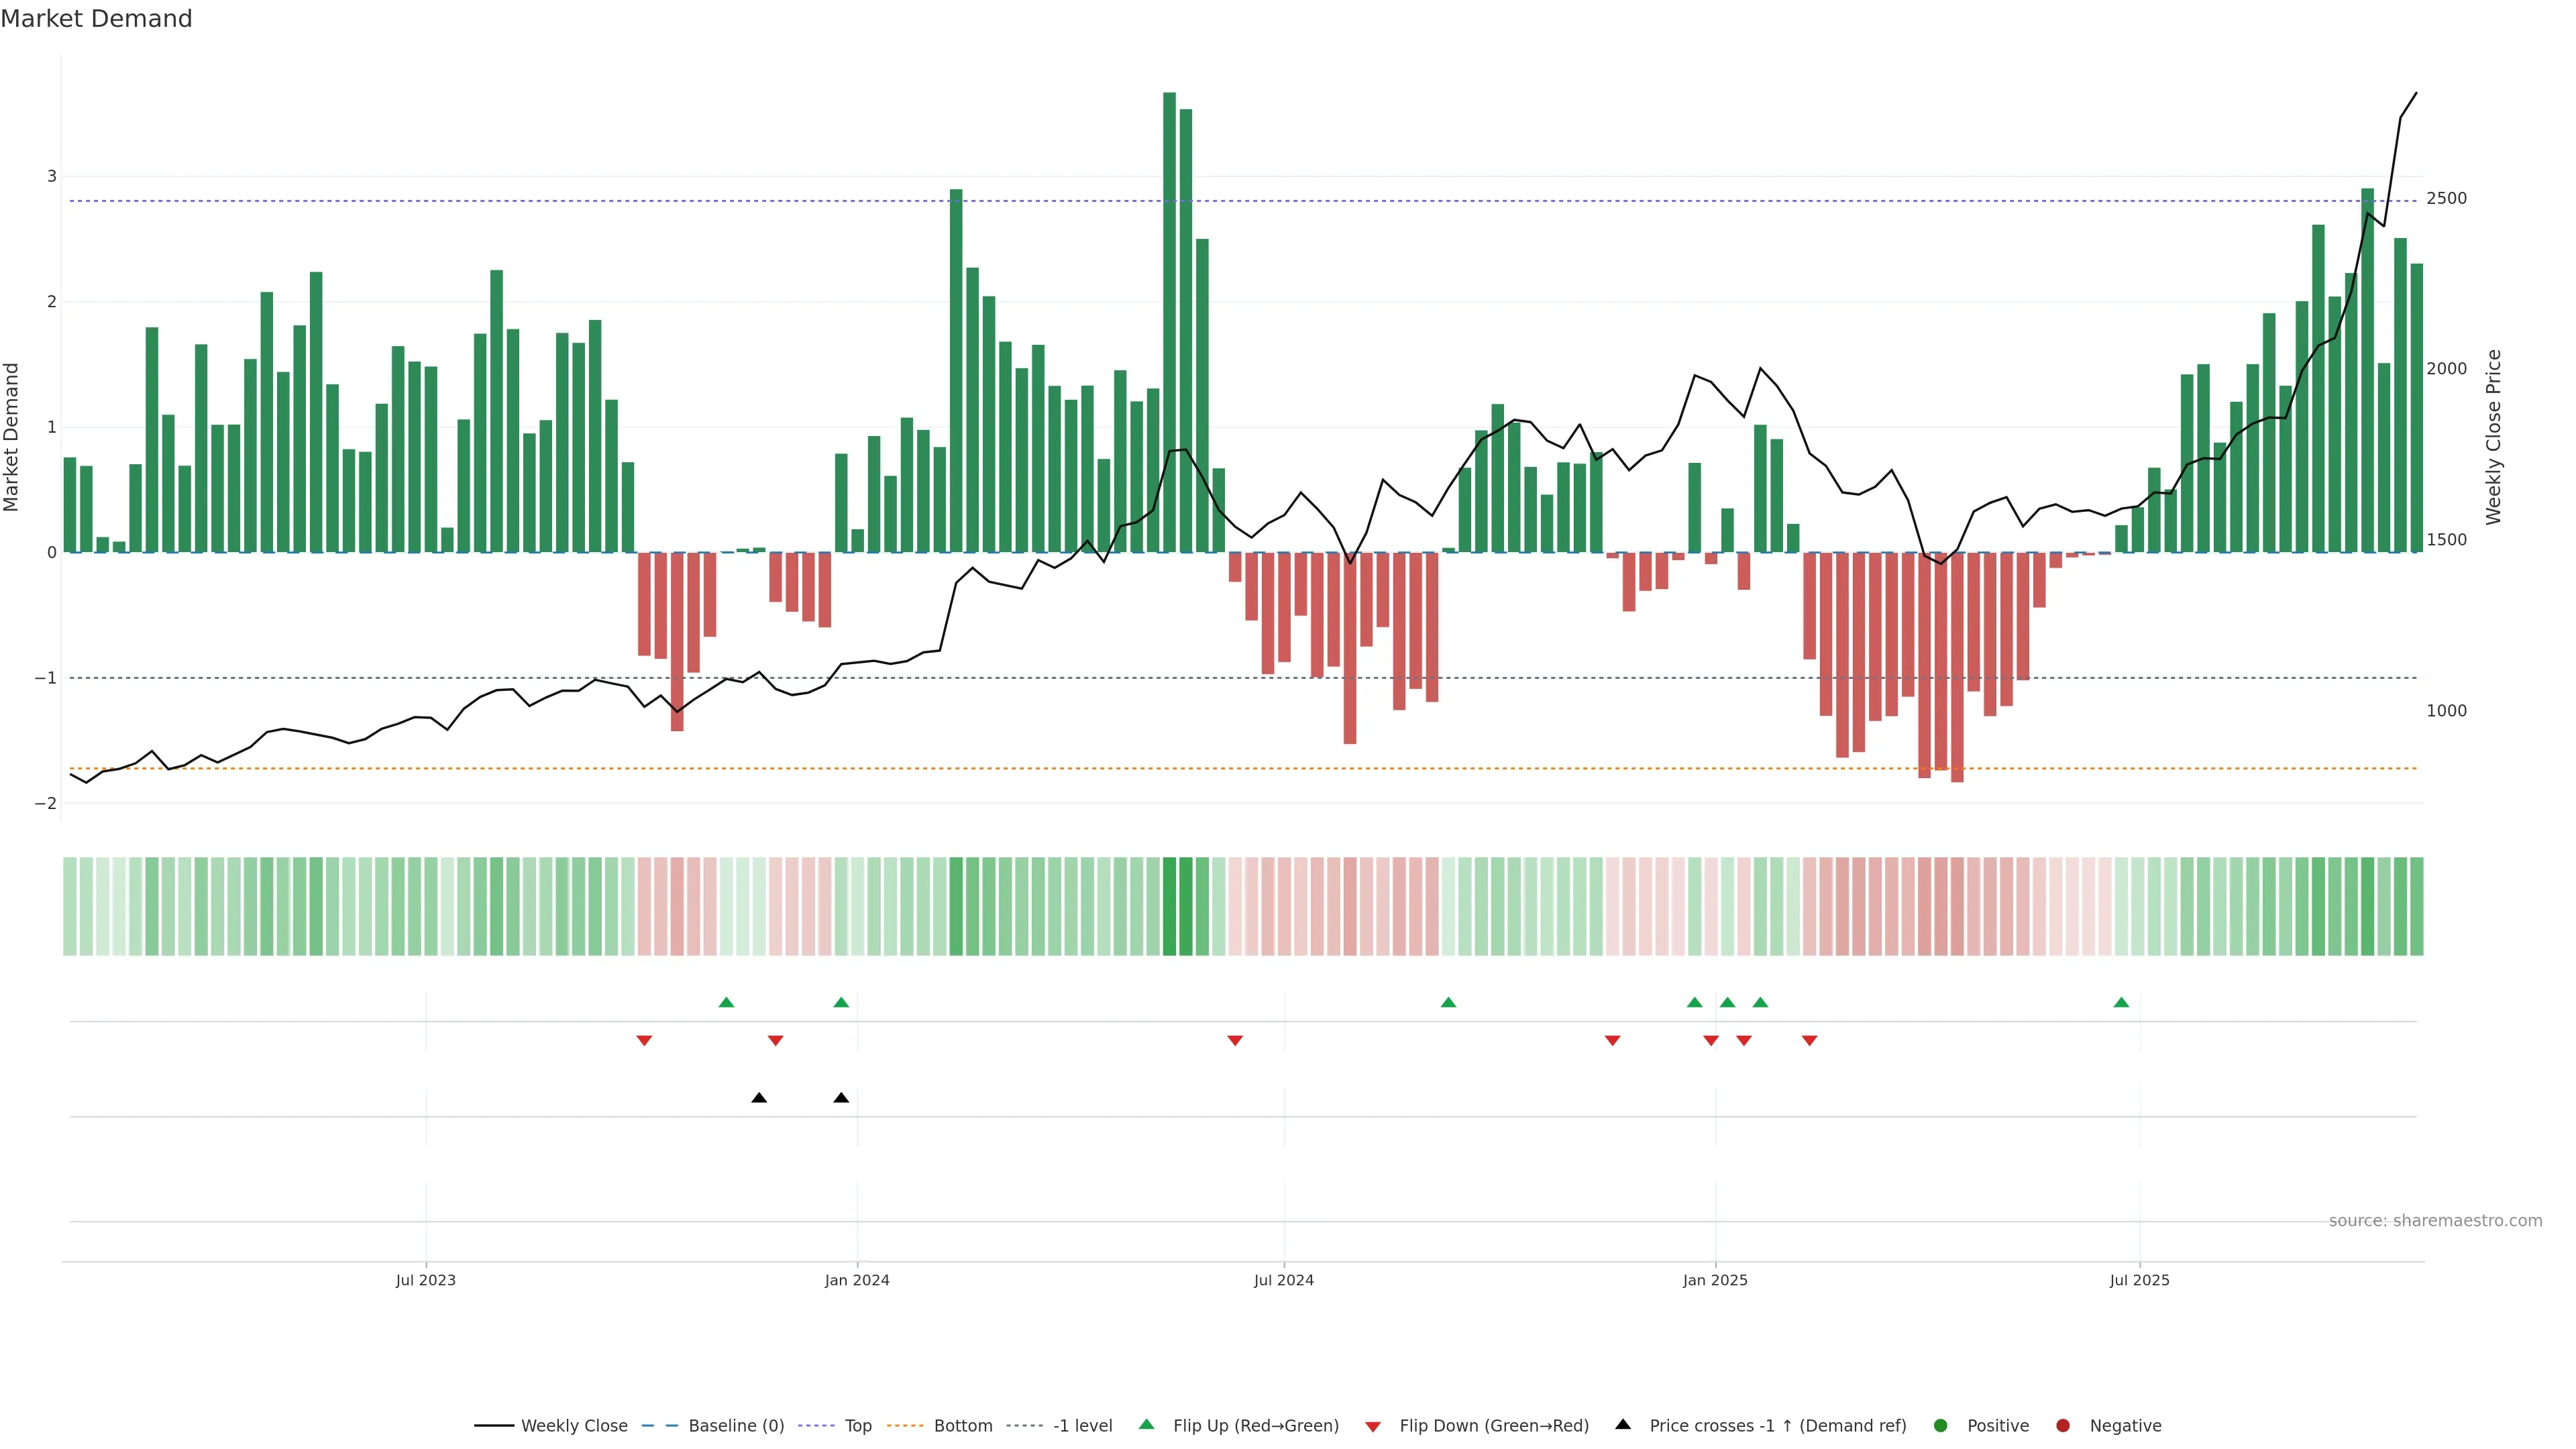Click green Flip Up triangle icon in legend

click(x=1147, y=1425)
